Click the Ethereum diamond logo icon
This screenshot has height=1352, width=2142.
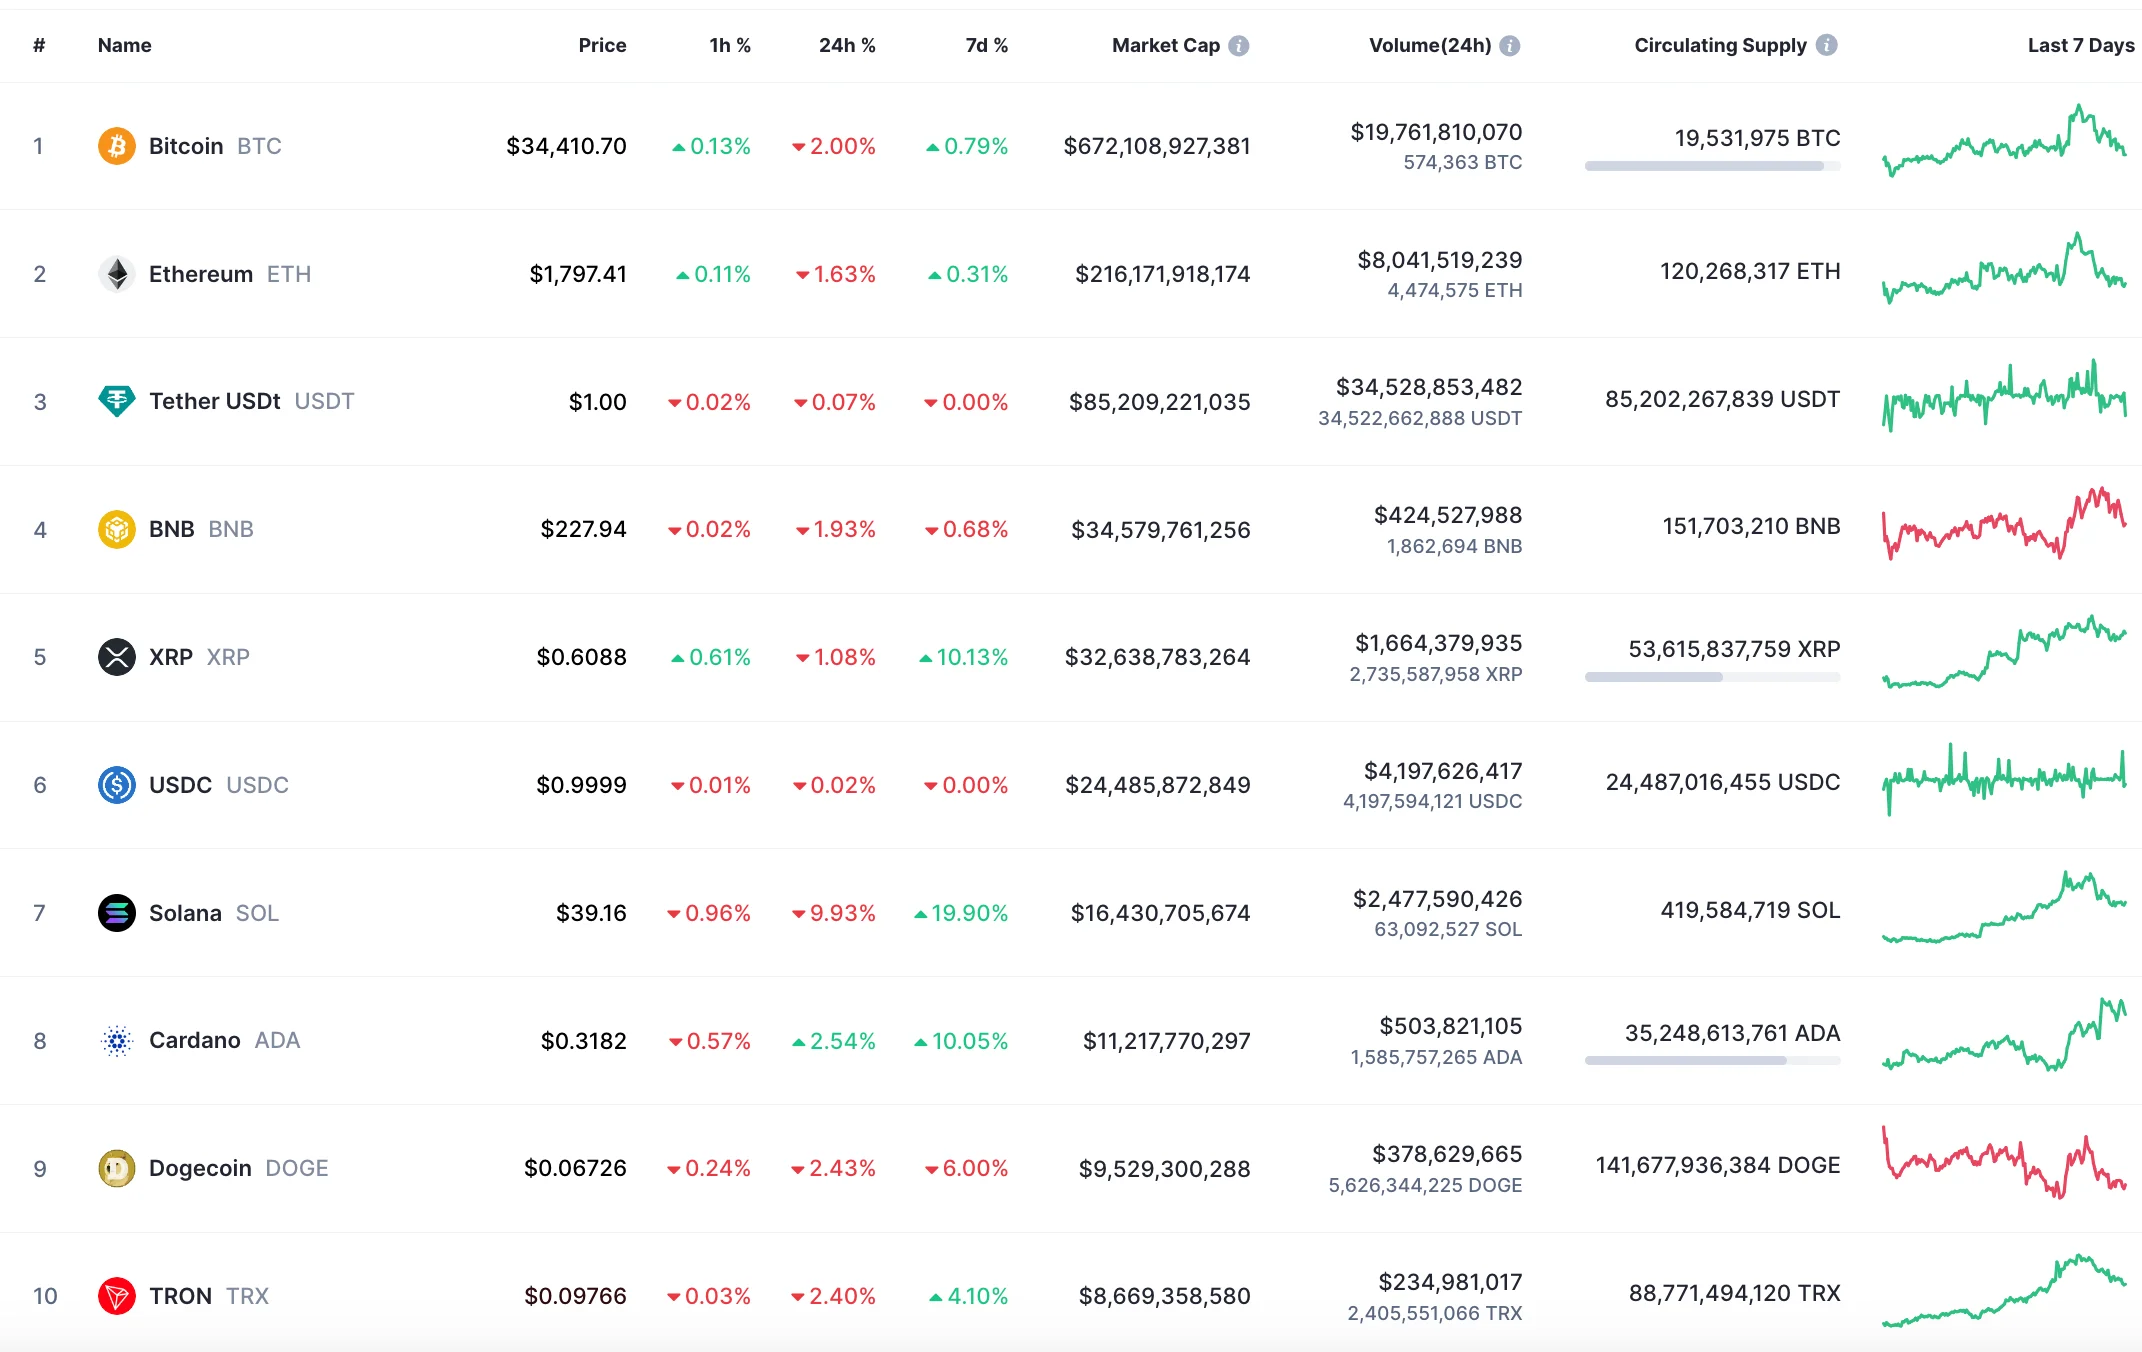click(117, 274)
